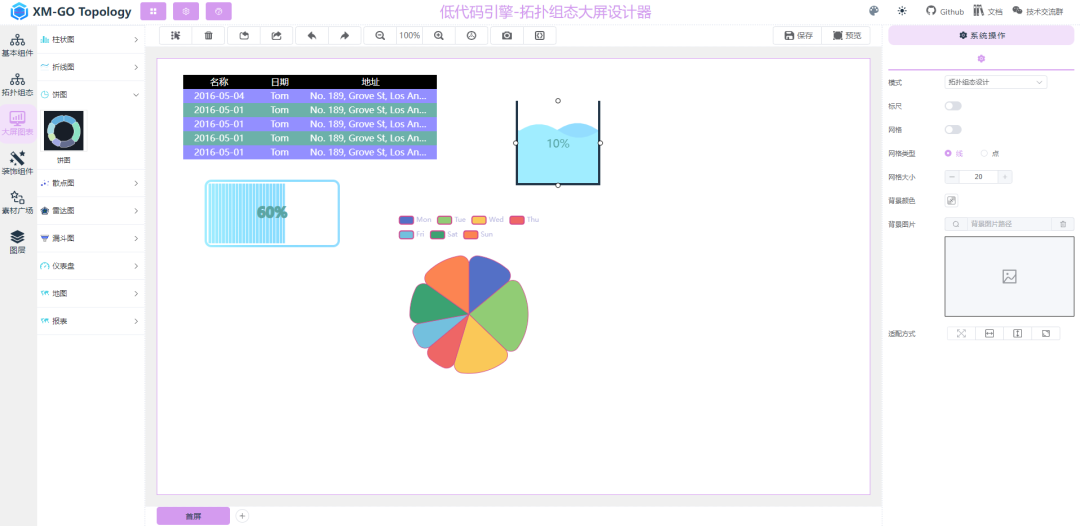Click the delete (trash) toolbar icon
This screenshot has height=526, width=1080.
pyautogui.click(x=208, y=36)
